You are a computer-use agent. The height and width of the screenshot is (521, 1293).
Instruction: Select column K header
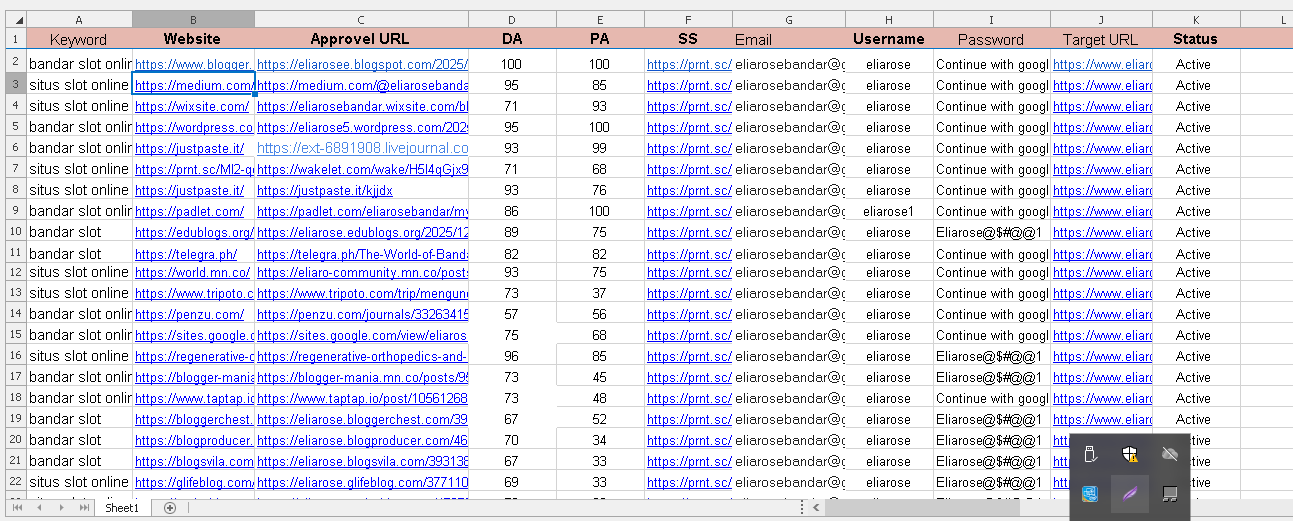click(1196, 20)
